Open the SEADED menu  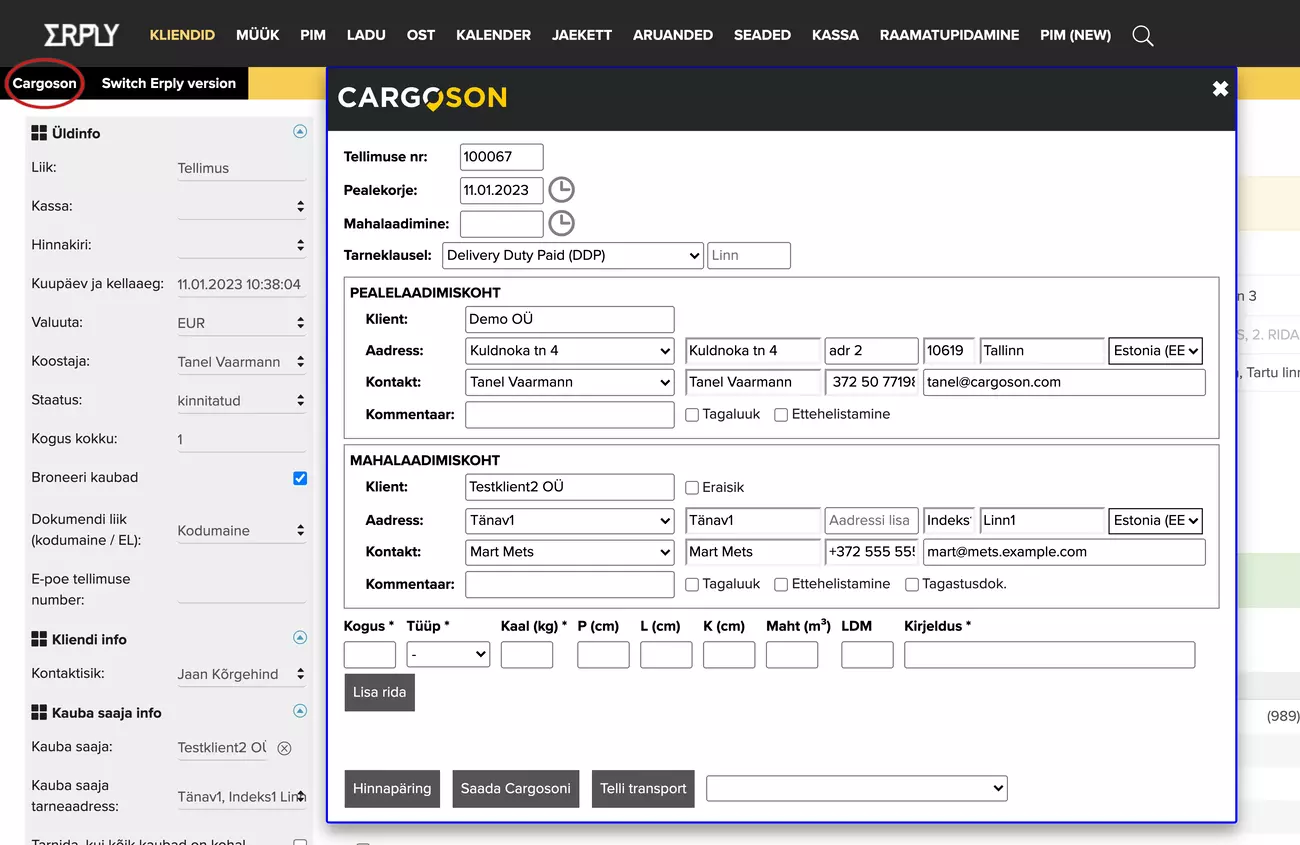(x=762, y=35)
